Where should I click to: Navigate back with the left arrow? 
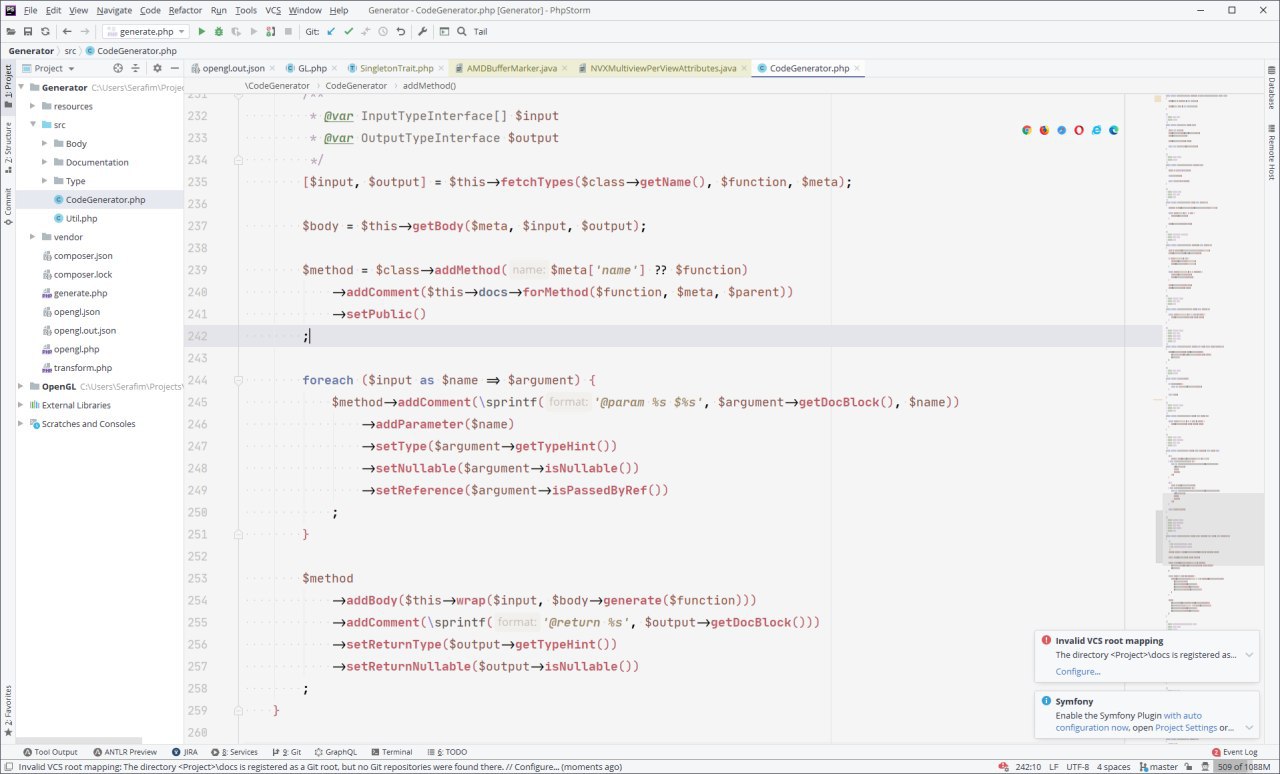pyautogui.click(x=67, y=31)
